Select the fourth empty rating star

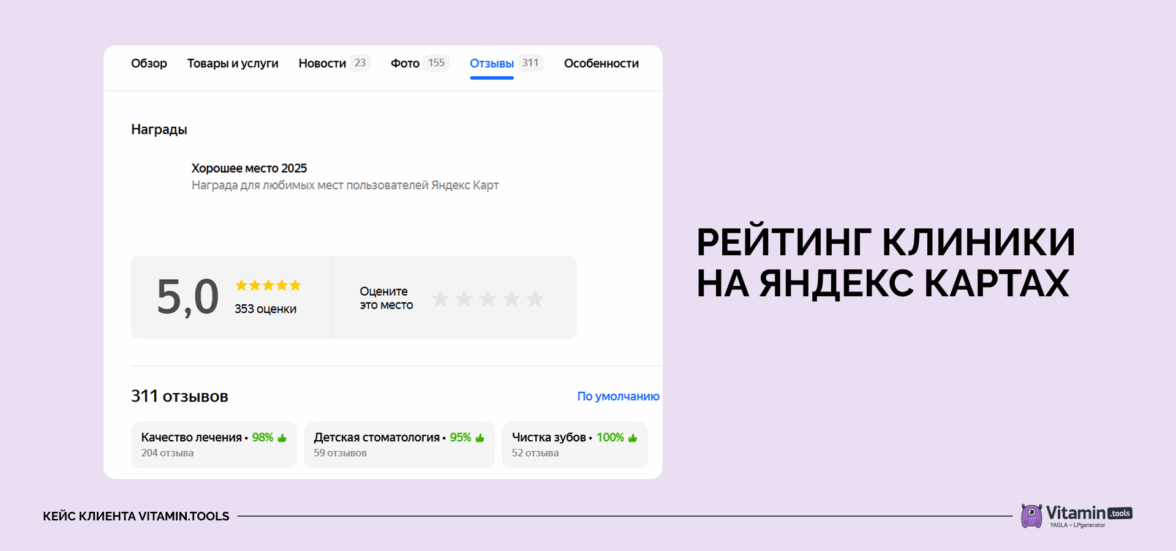(x=511, y=299)
